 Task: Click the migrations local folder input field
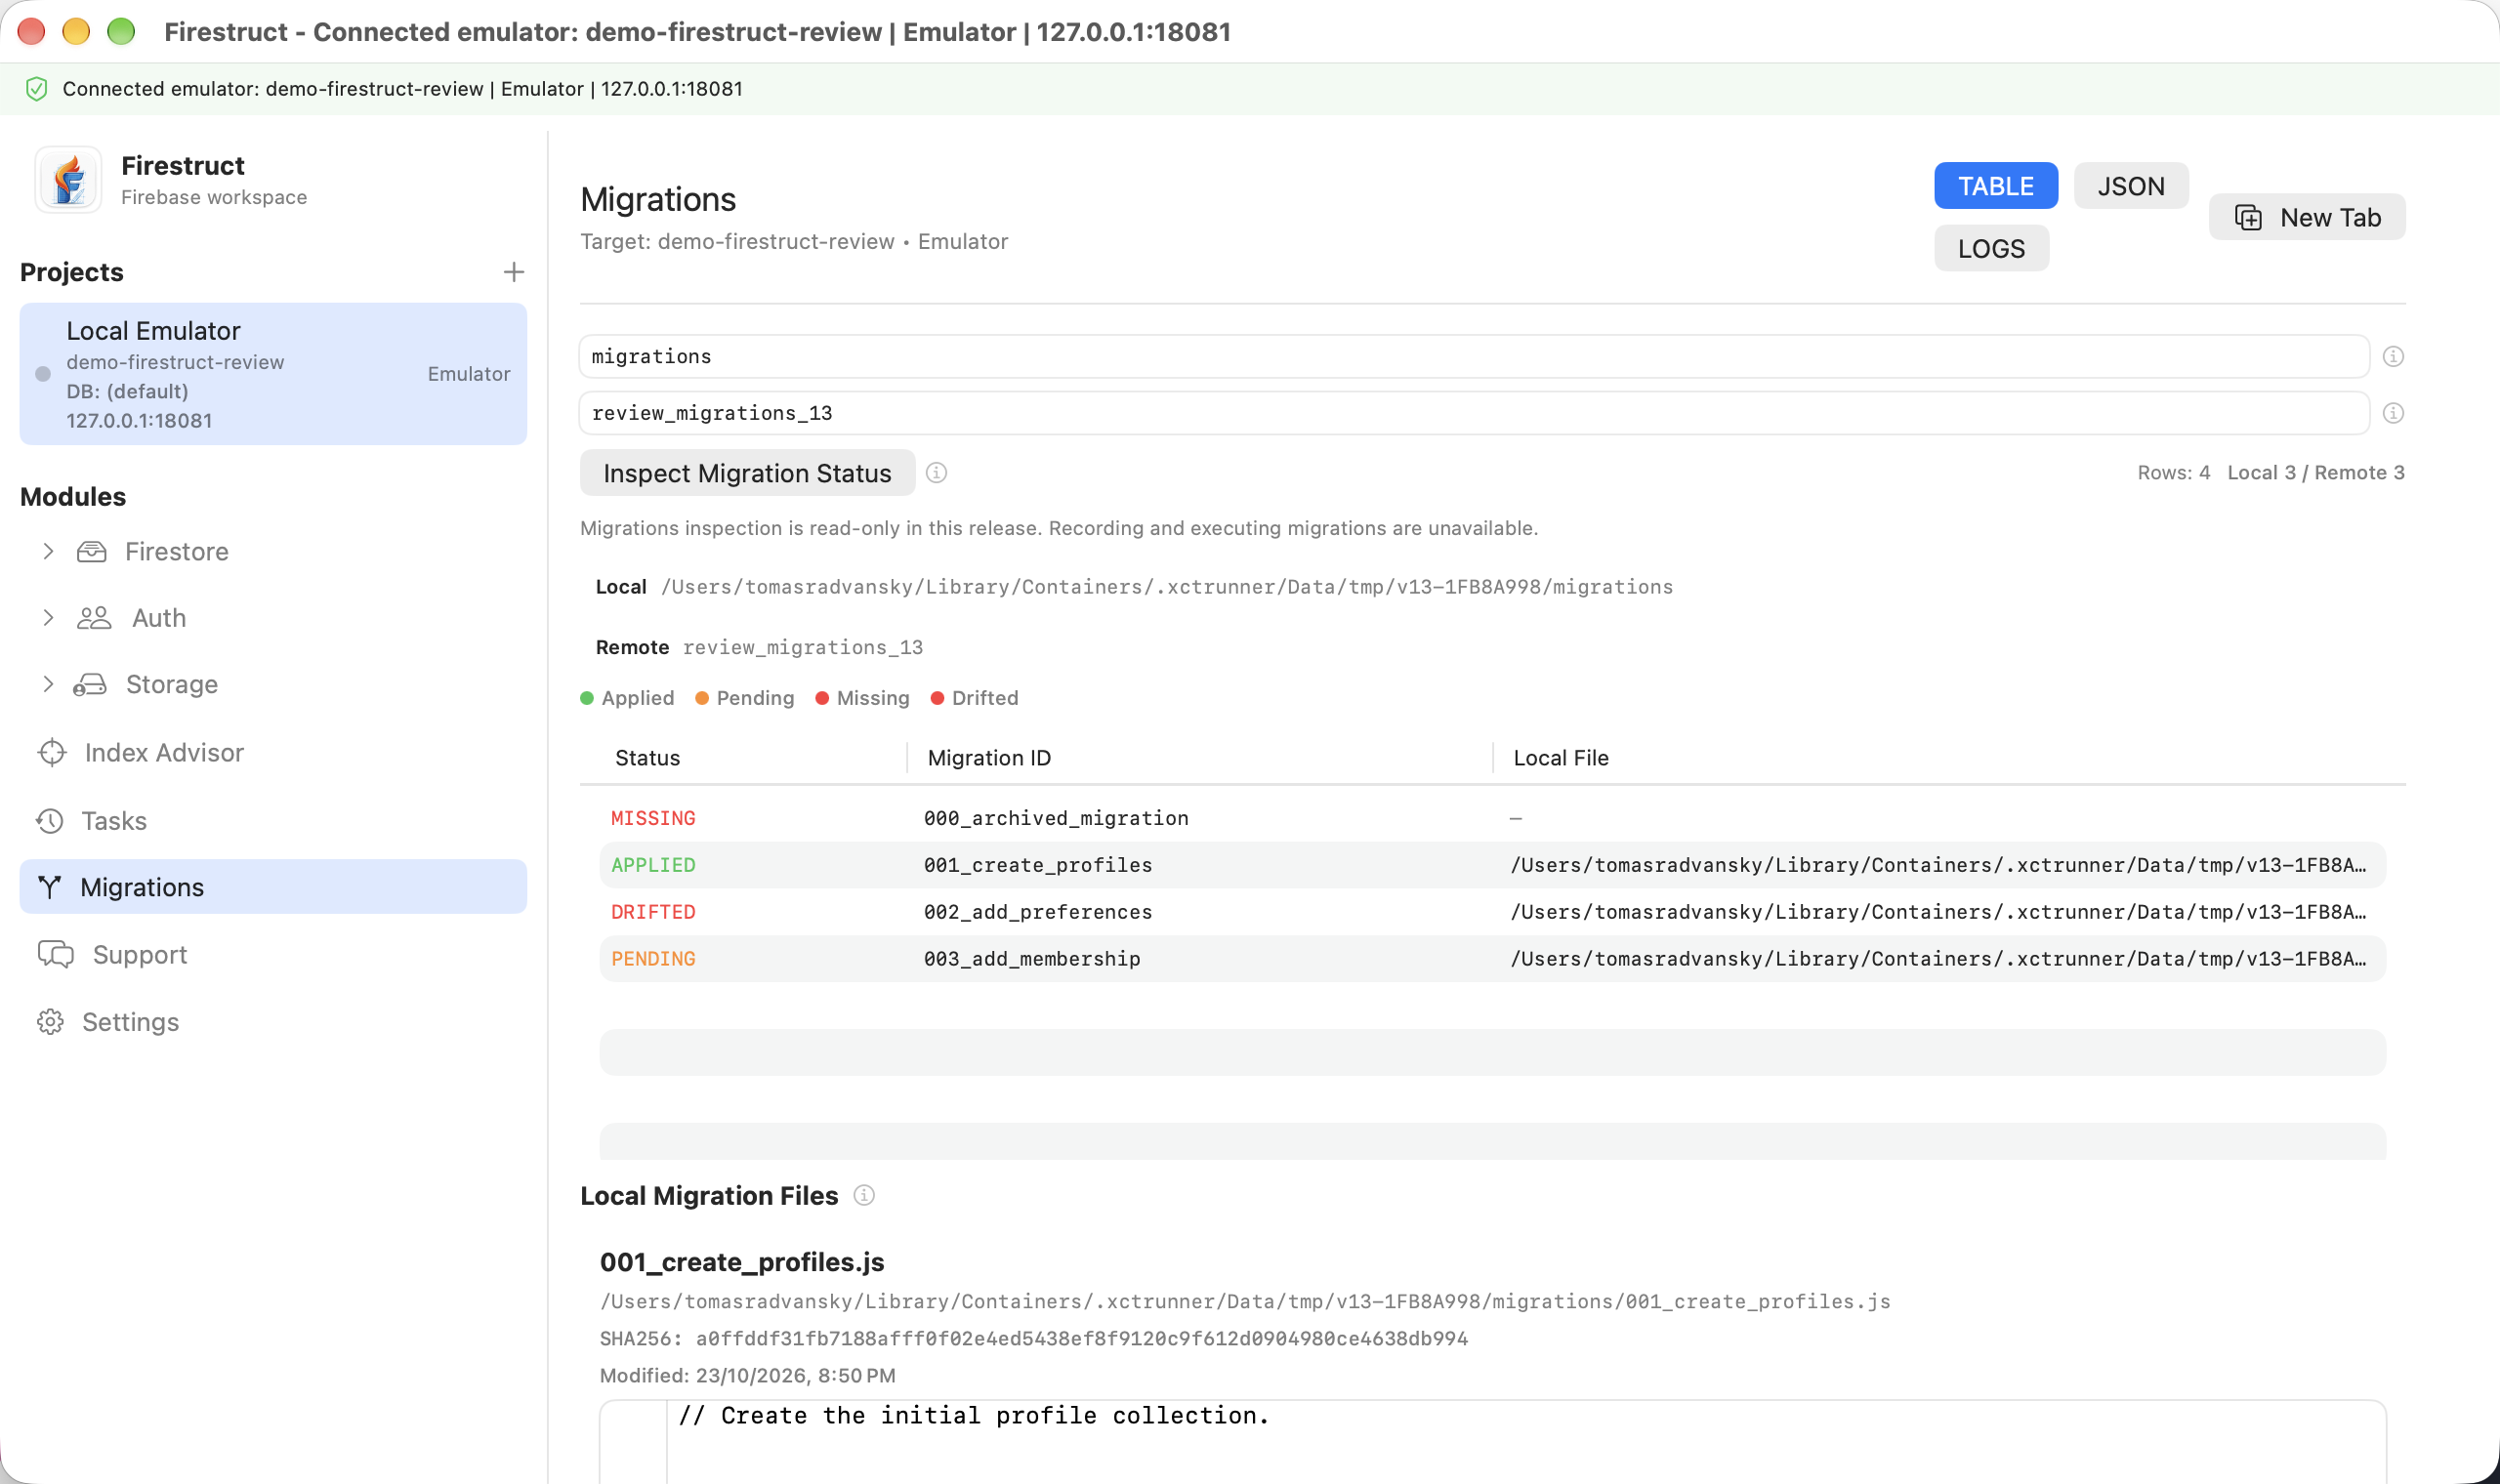[x=1474, y=356]
